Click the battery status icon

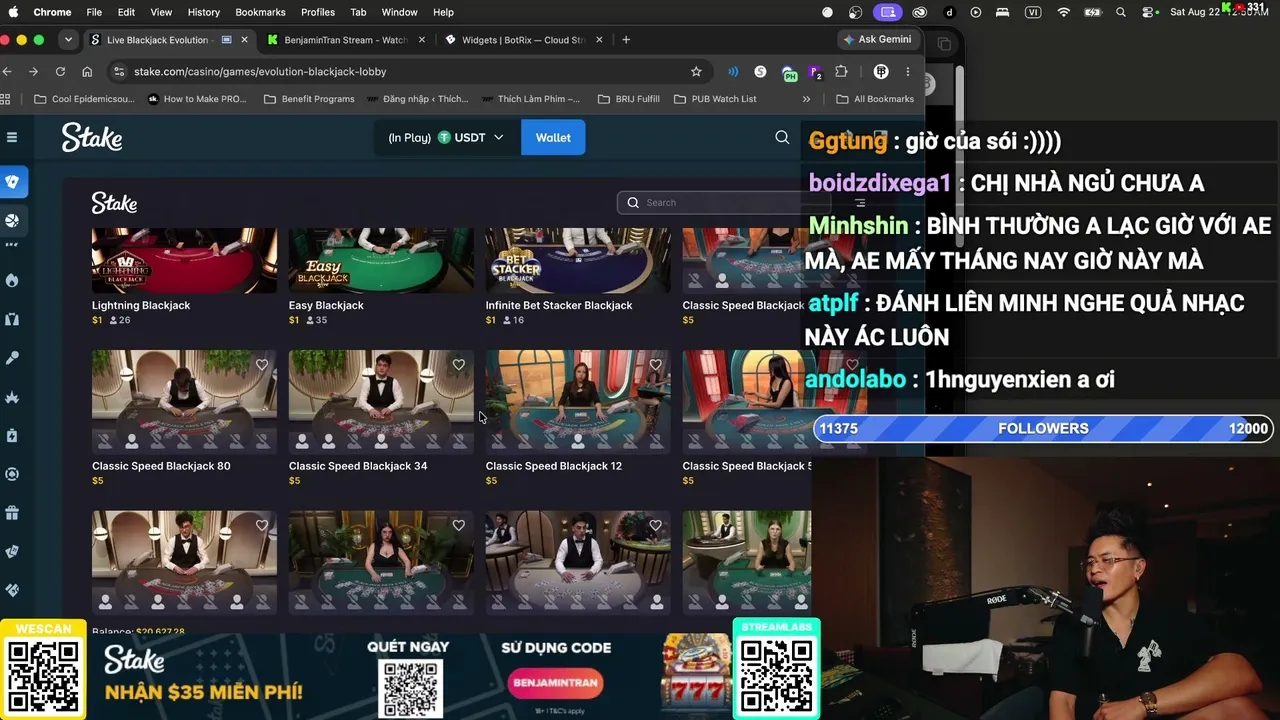pyautogui.click(x=1093, y=12)
